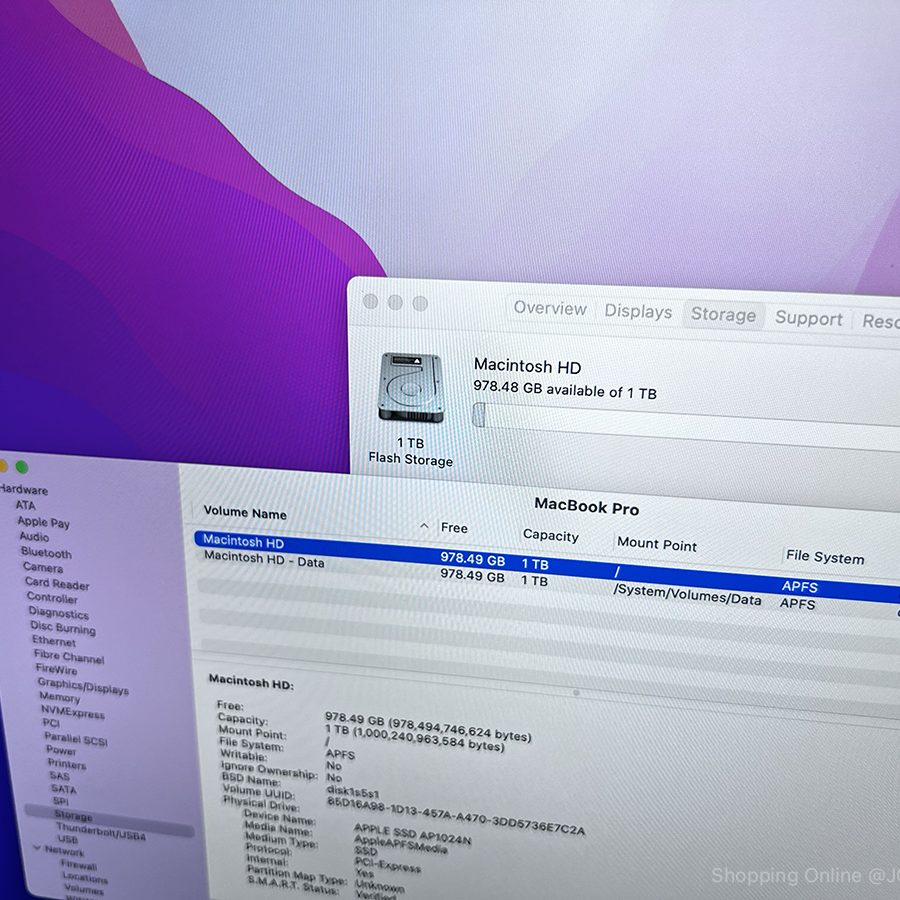Select Disc Burning in the sidebar
The height and width of the screenshot is (900, 900).
[x=63, y=628]
